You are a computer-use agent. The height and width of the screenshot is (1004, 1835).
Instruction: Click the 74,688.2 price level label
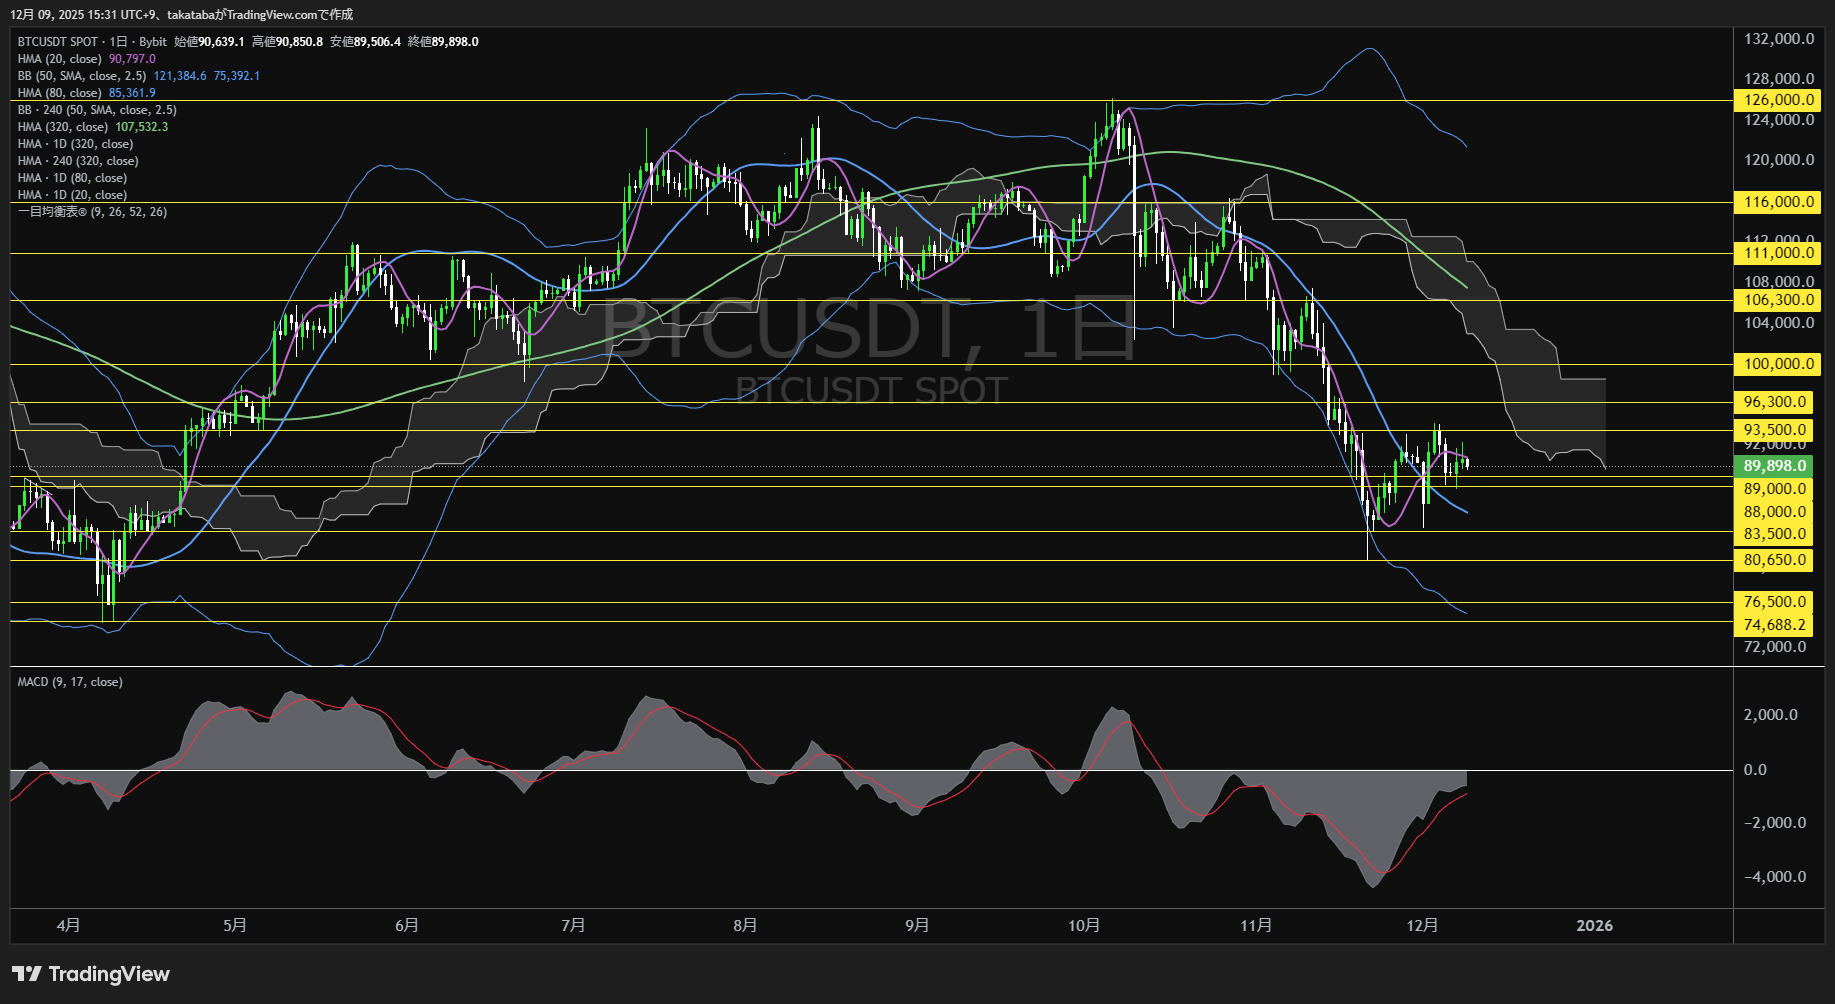coord(1775,625)
